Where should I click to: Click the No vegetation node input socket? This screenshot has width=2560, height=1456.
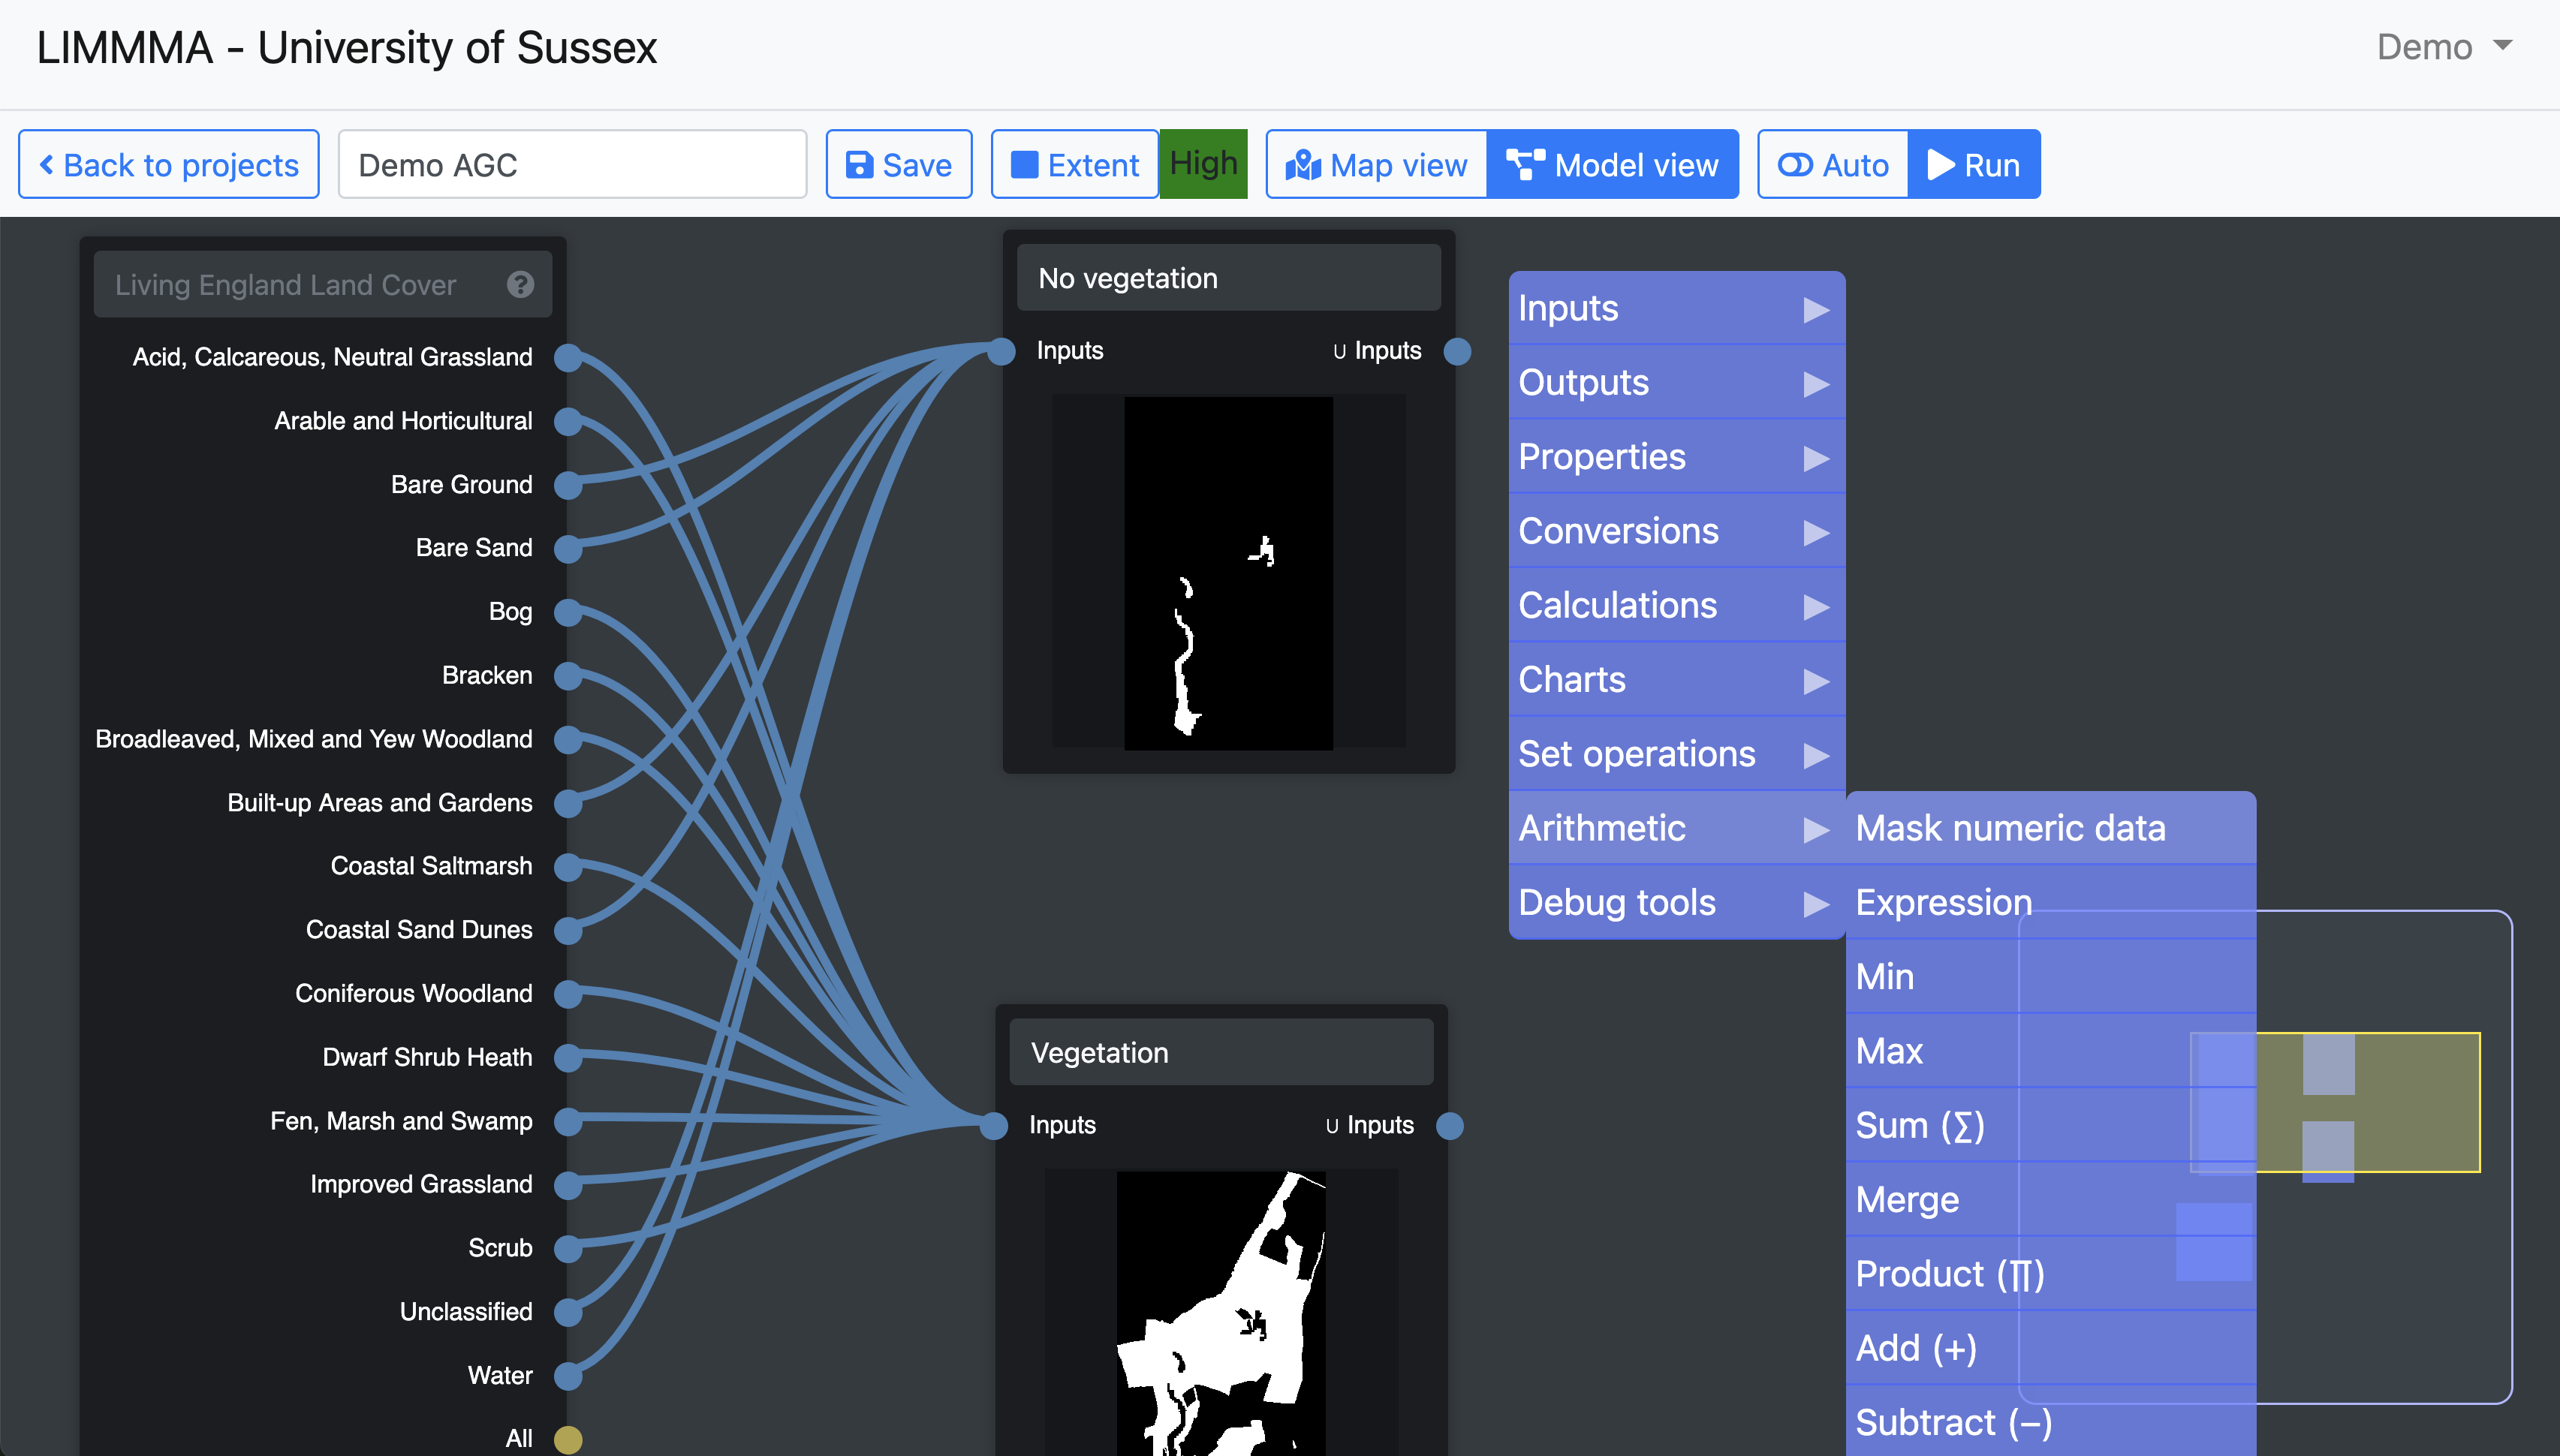point(1001,351)
